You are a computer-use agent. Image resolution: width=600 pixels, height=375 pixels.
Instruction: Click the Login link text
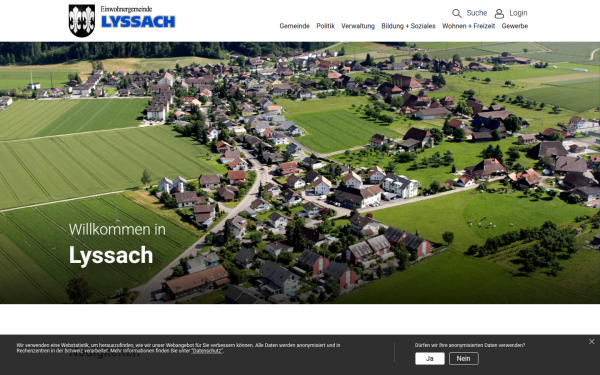518,13
